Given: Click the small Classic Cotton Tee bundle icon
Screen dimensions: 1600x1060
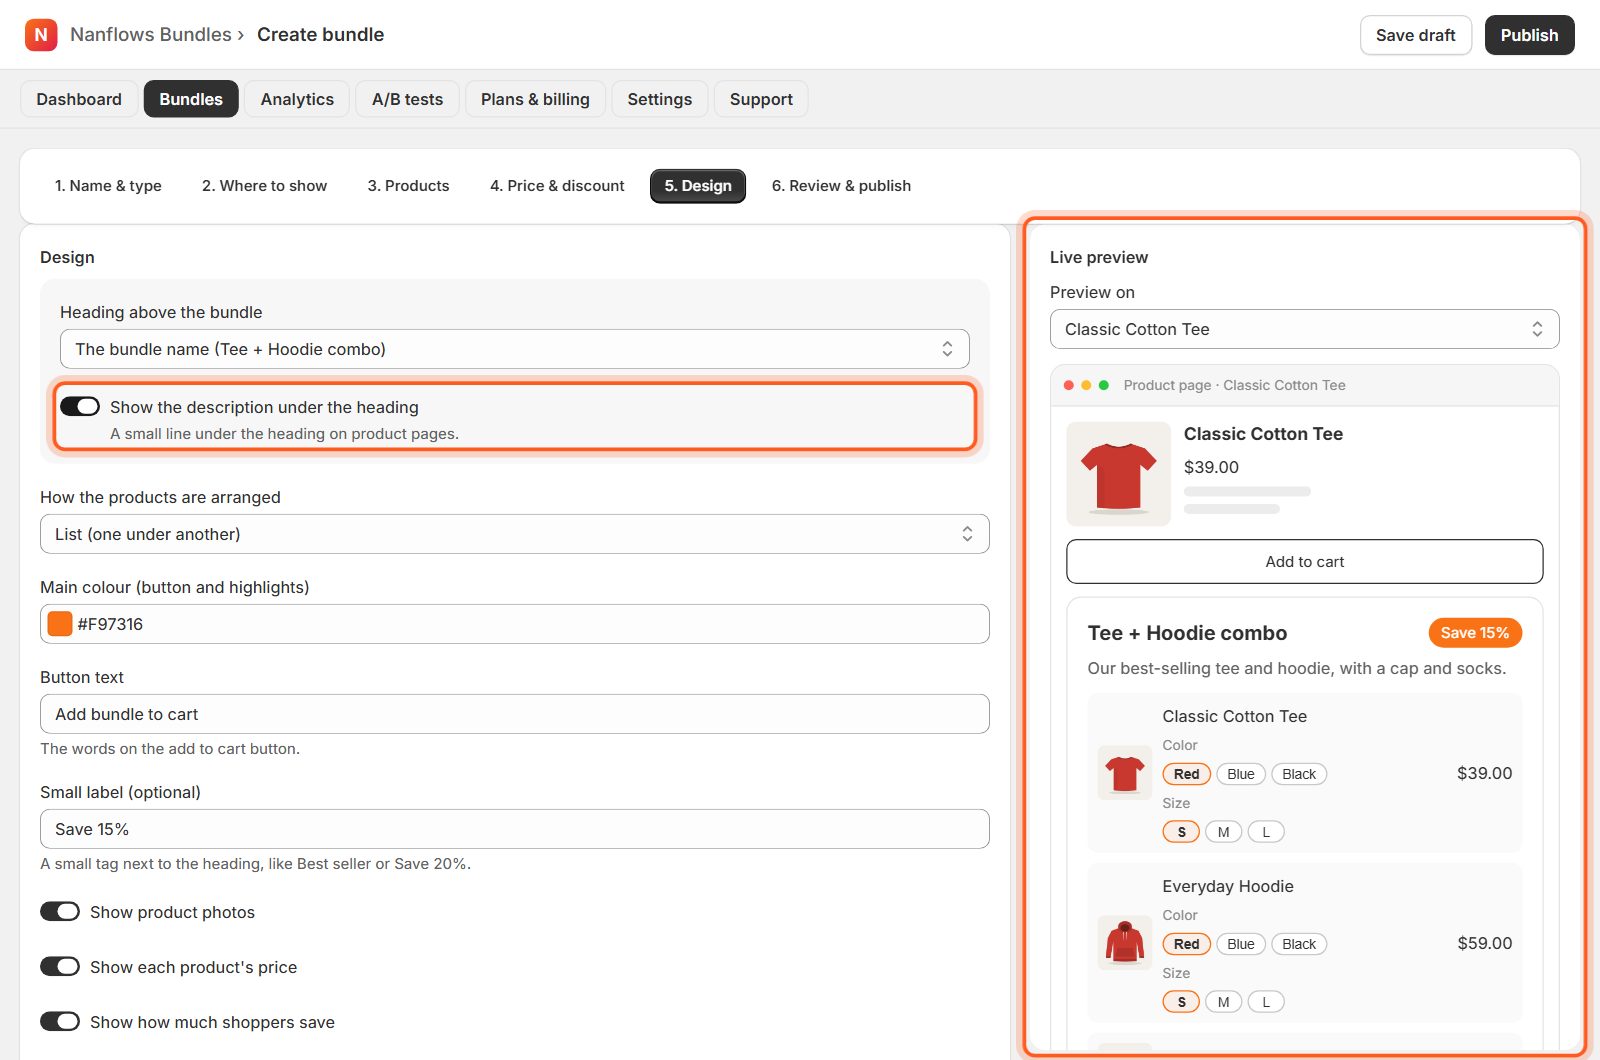Looking at the screenshot, I should (1125, 773).
